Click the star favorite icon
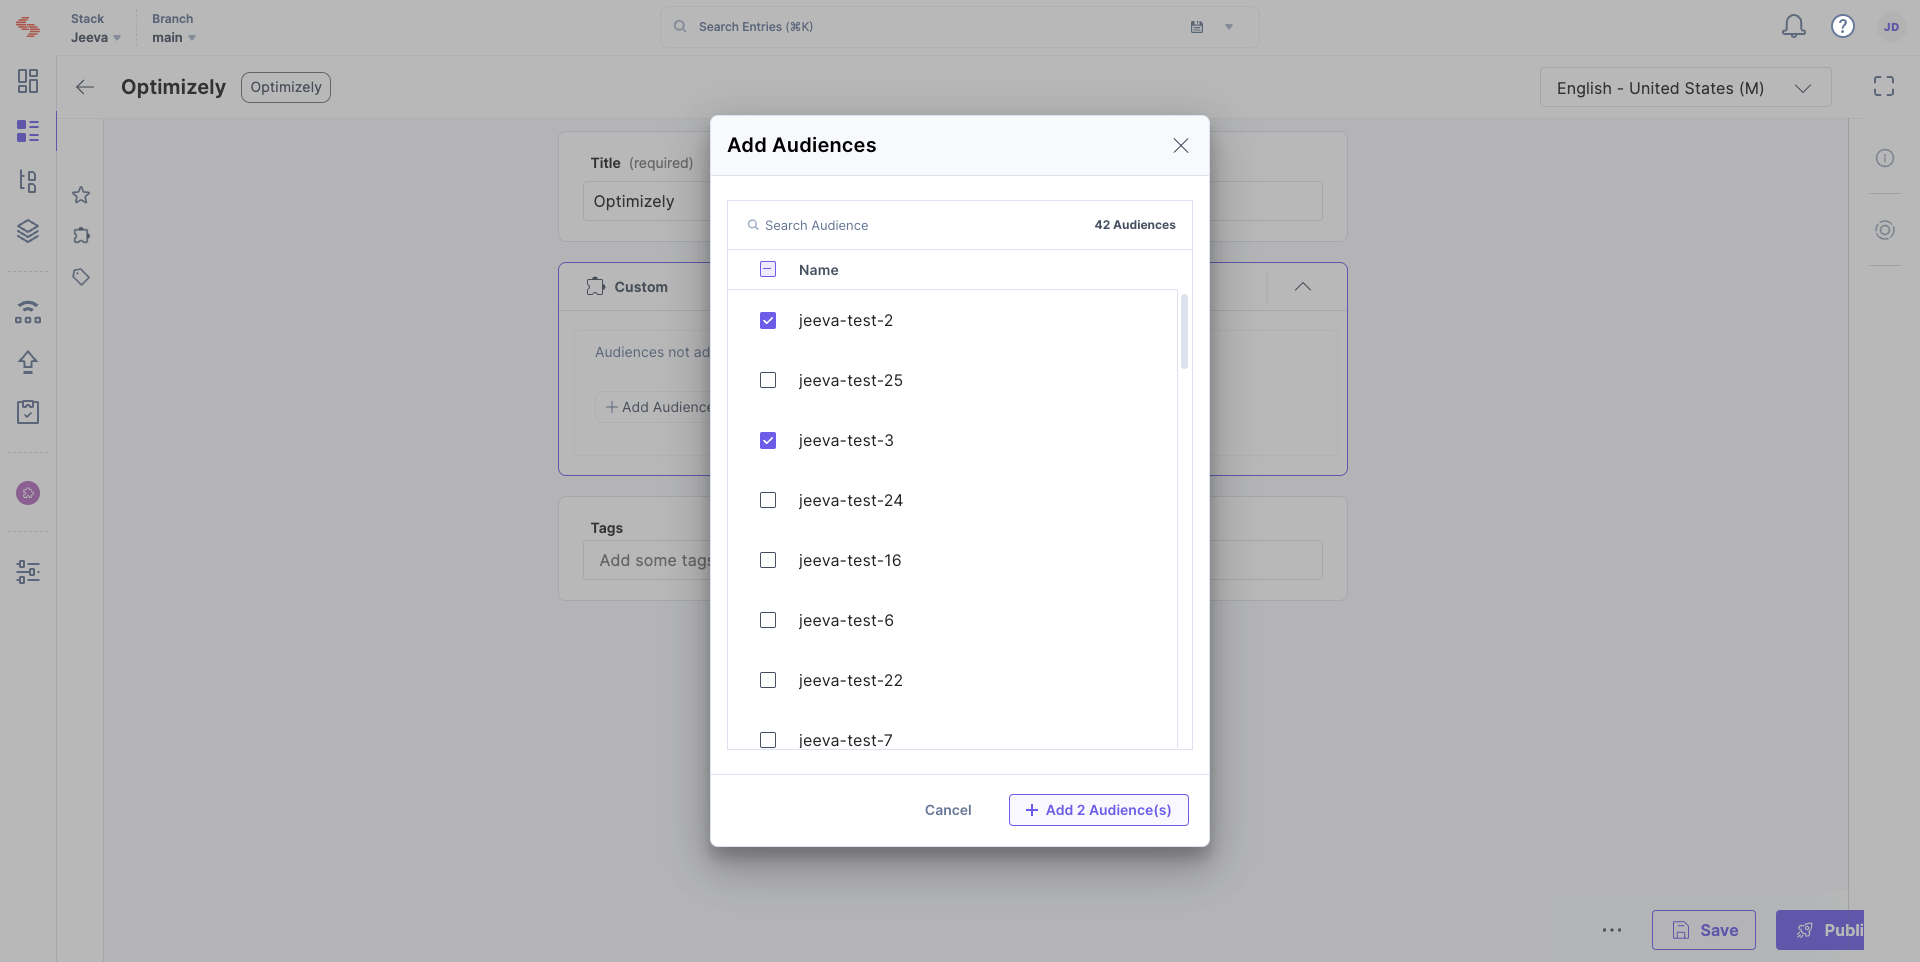This screenshot has width=1920, height=962. click(x=81, y=195)
